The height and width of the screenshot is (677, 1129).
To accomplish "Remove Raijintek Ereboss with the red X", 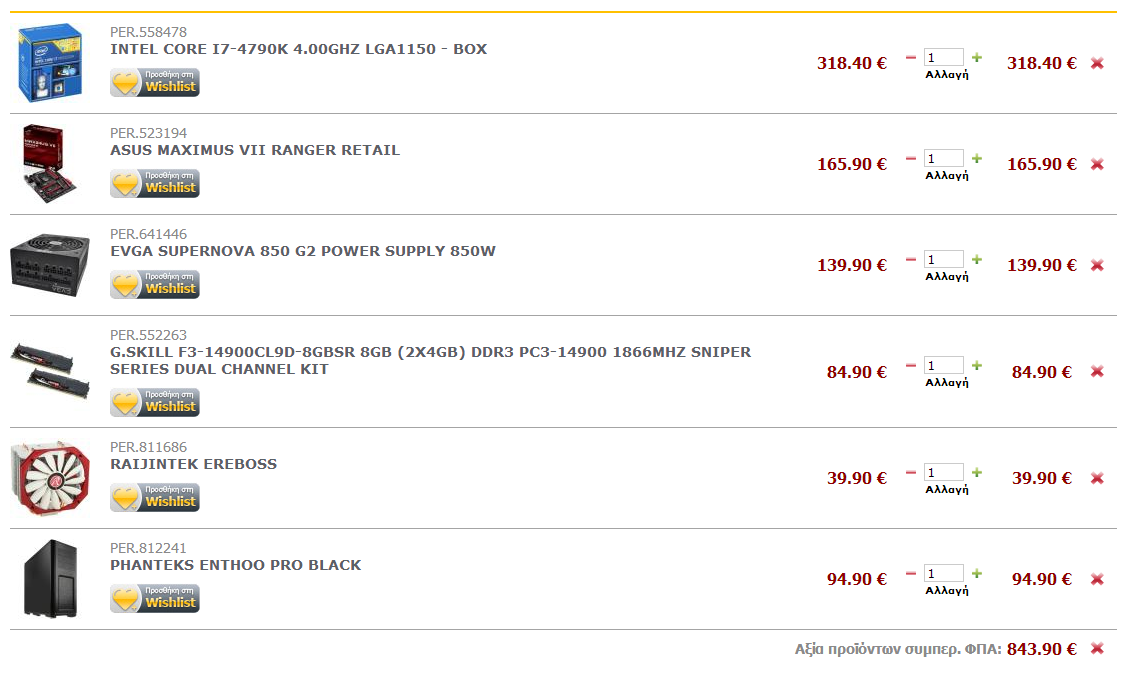I will pyautogui.click(x=1097, y=478).
